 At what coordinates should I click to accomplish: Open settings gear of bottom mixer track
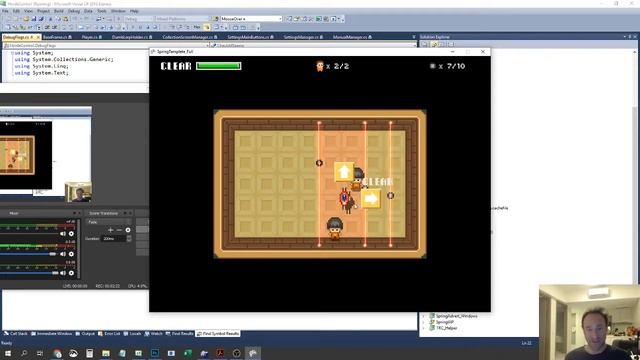coord(71,273)
